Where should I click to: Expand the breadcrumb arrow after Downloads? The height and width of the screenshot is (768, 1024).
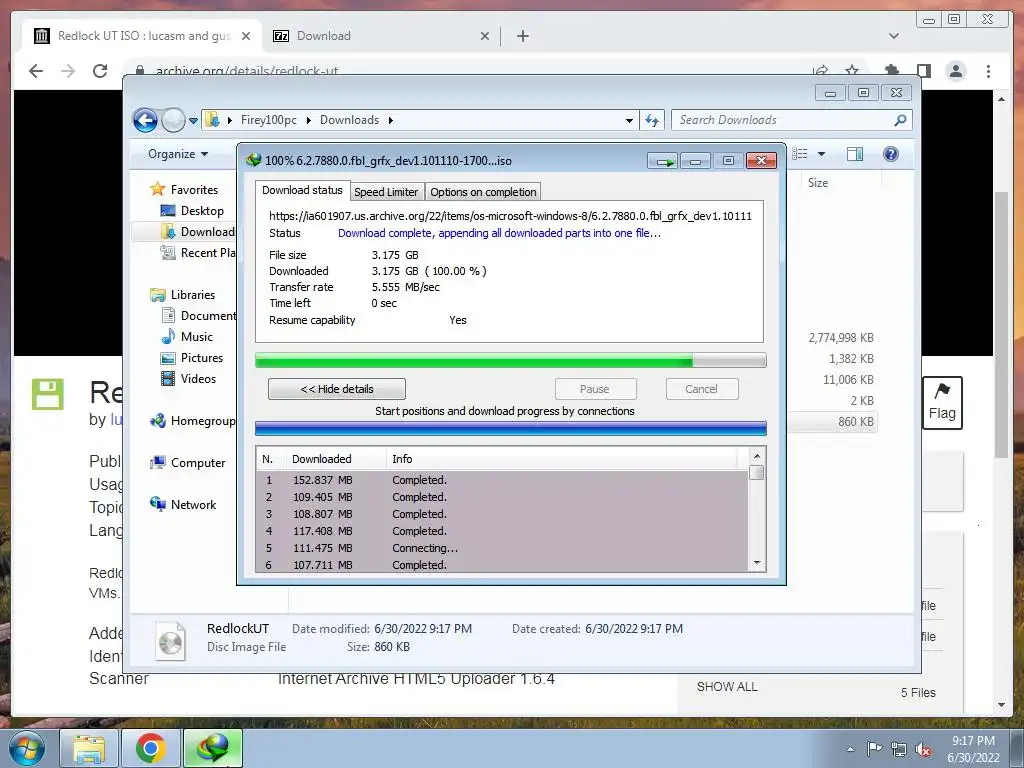tap(391, 120)
